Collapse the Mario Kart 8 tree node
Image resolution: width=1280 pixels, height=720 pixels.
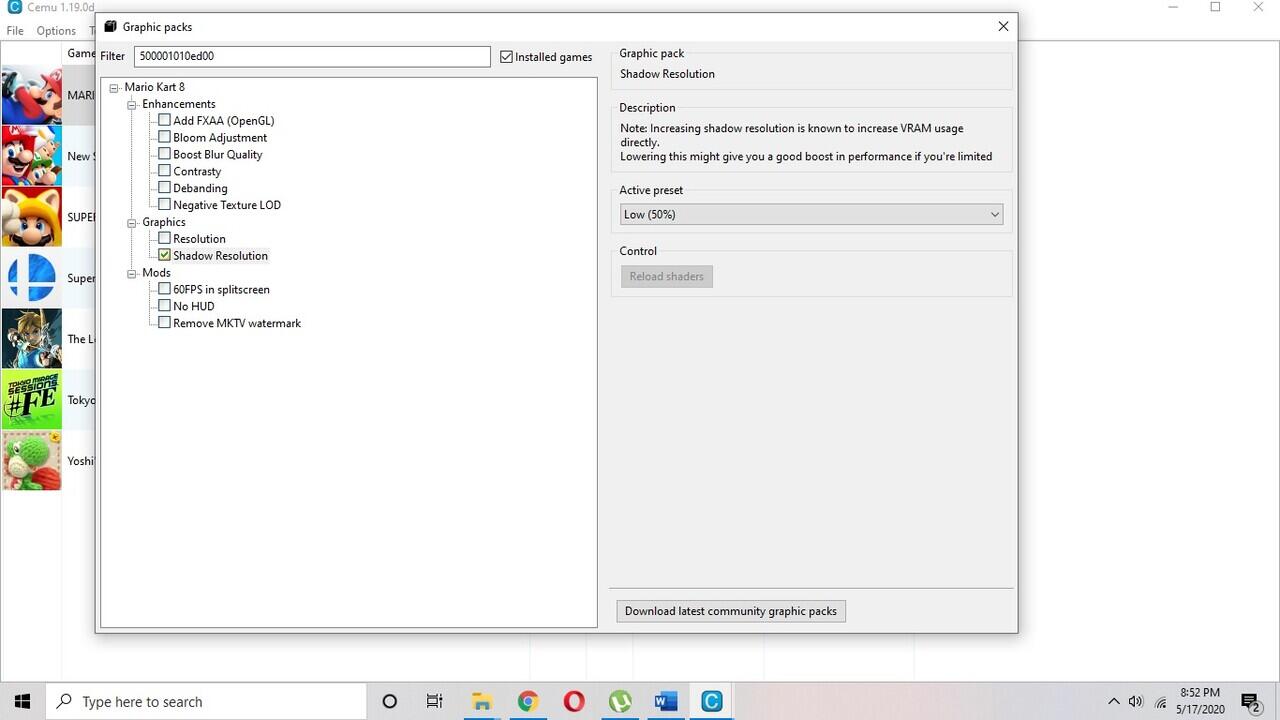[114, 88]
